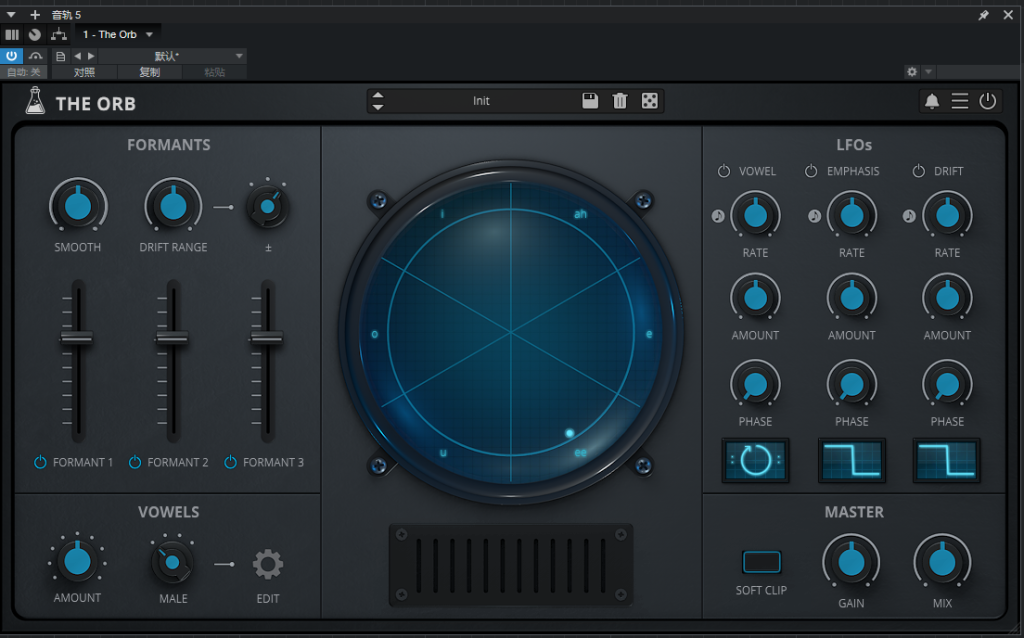Click the SMOOTH knob
Image resolution: width=1024 pixels, height=638 pixels.
click(78, 206)
